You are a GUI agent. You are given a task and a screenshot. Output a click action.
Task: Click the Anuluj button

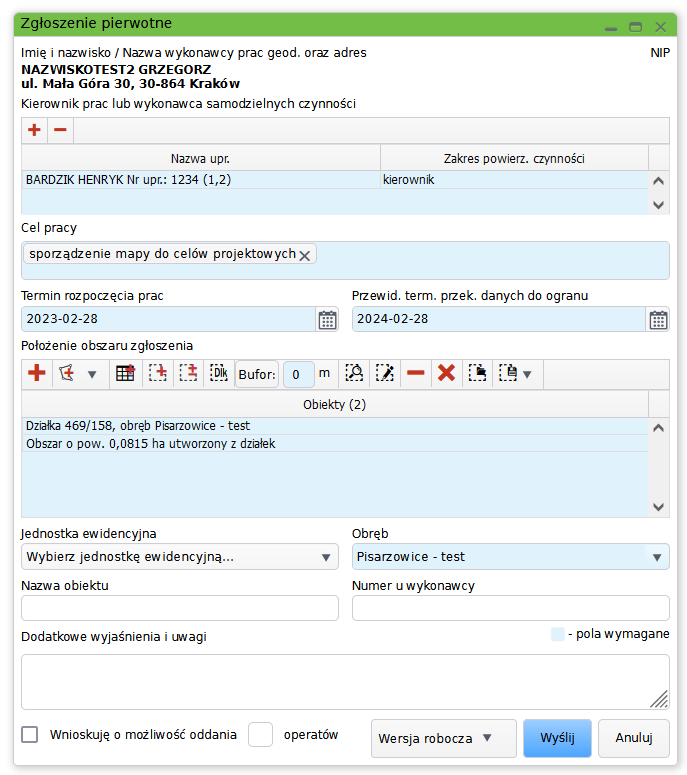click(634, 739)
